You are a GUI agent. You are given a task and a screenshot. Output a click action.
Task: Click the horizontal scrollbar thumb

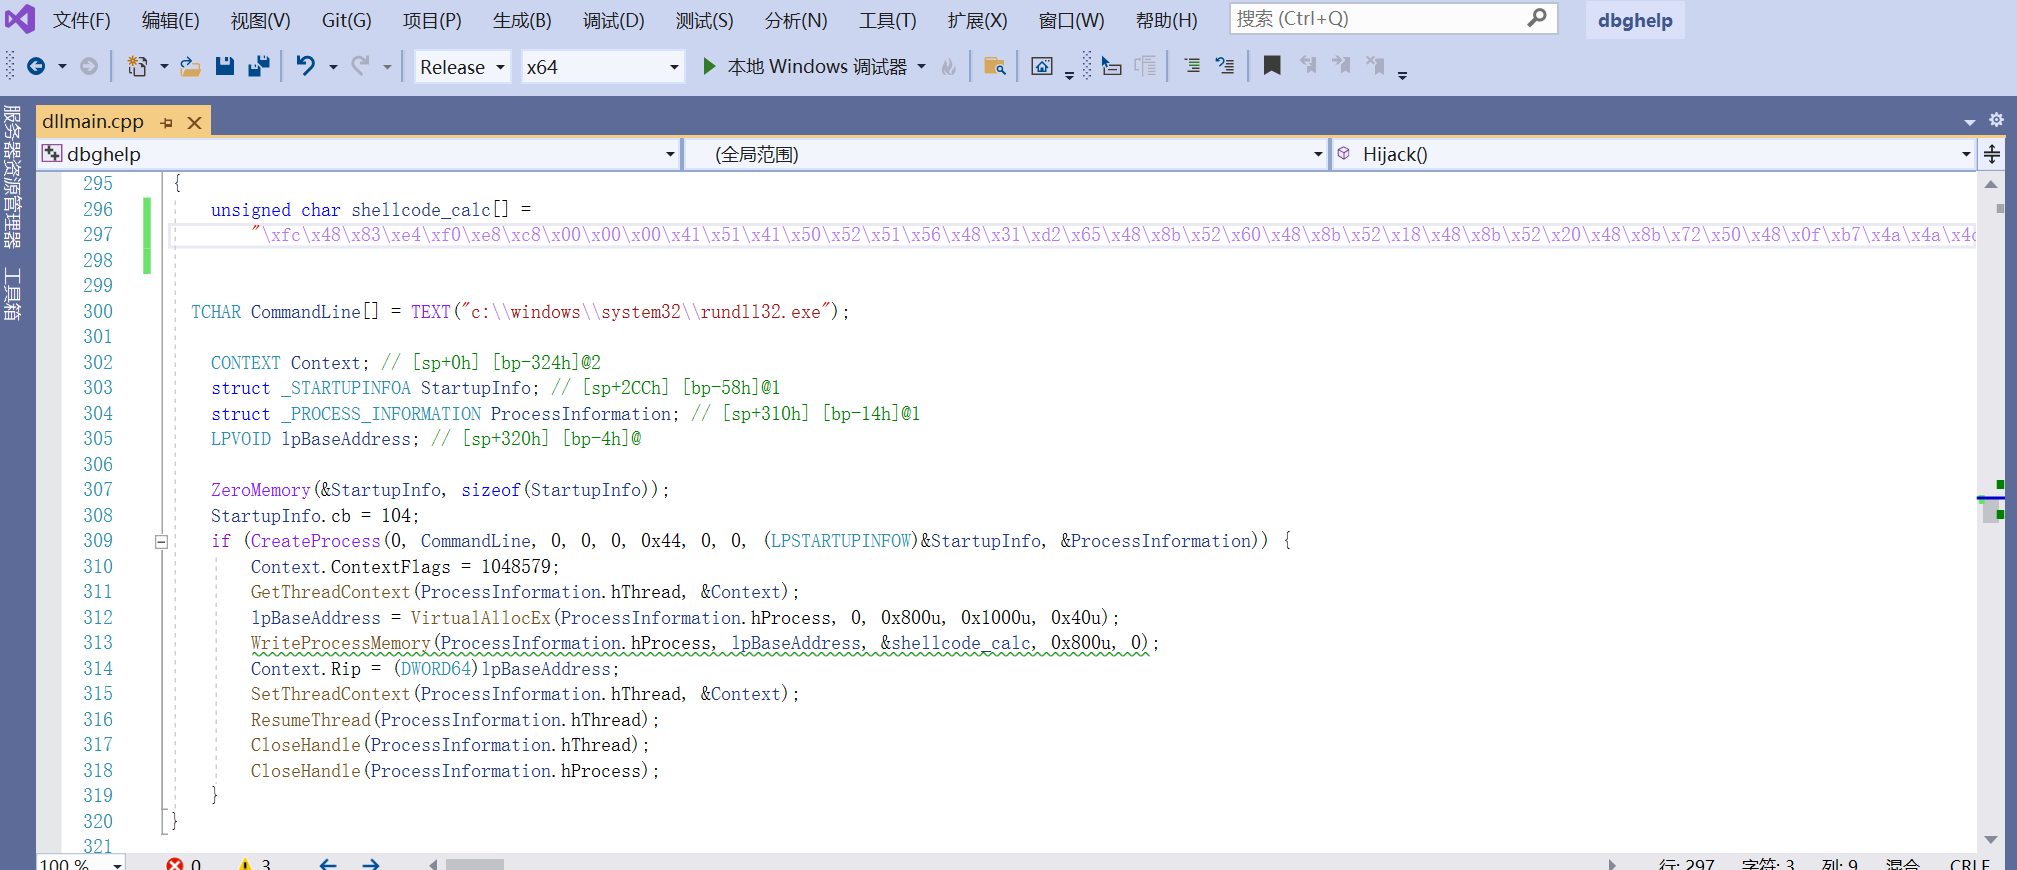click(475, 864)
